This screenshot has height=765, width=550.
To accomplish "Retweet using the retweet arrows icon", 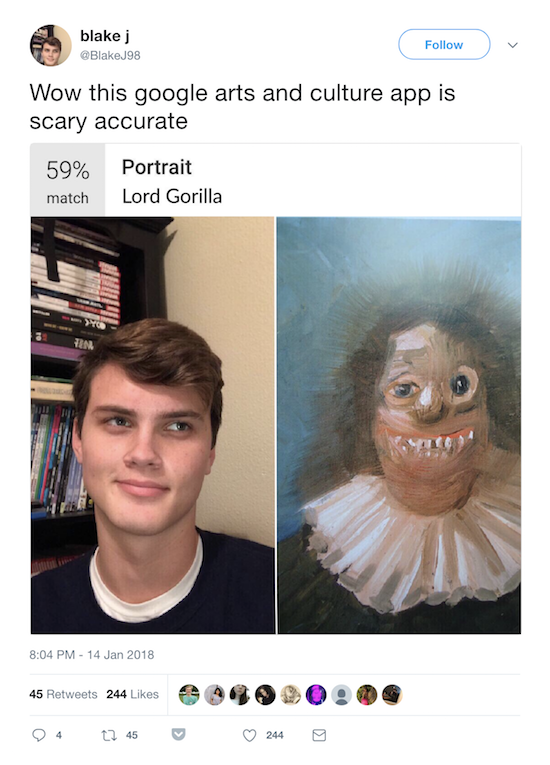I will click(x=108, y=735).
